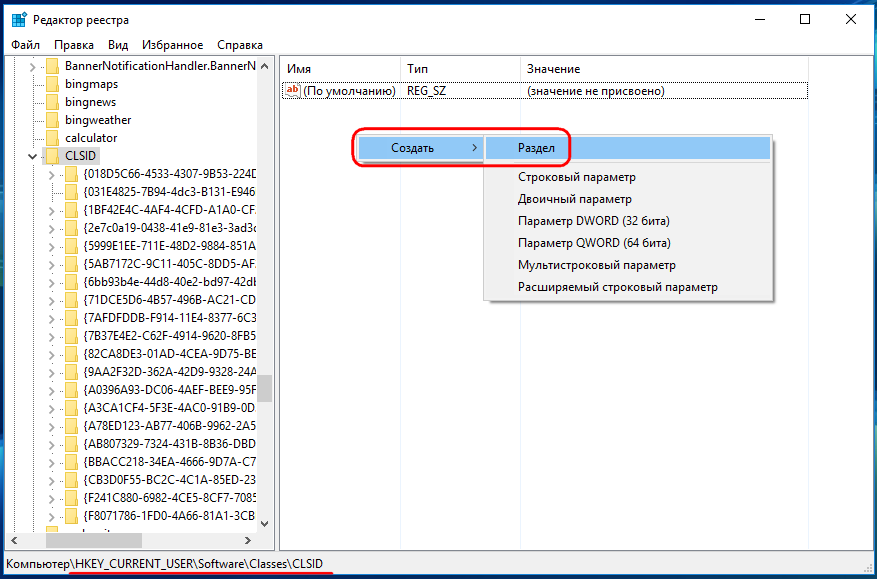Expand the {5999E1EE-711E-48D2 key
This screenshot has width=877, height=579.
point(52,247)
